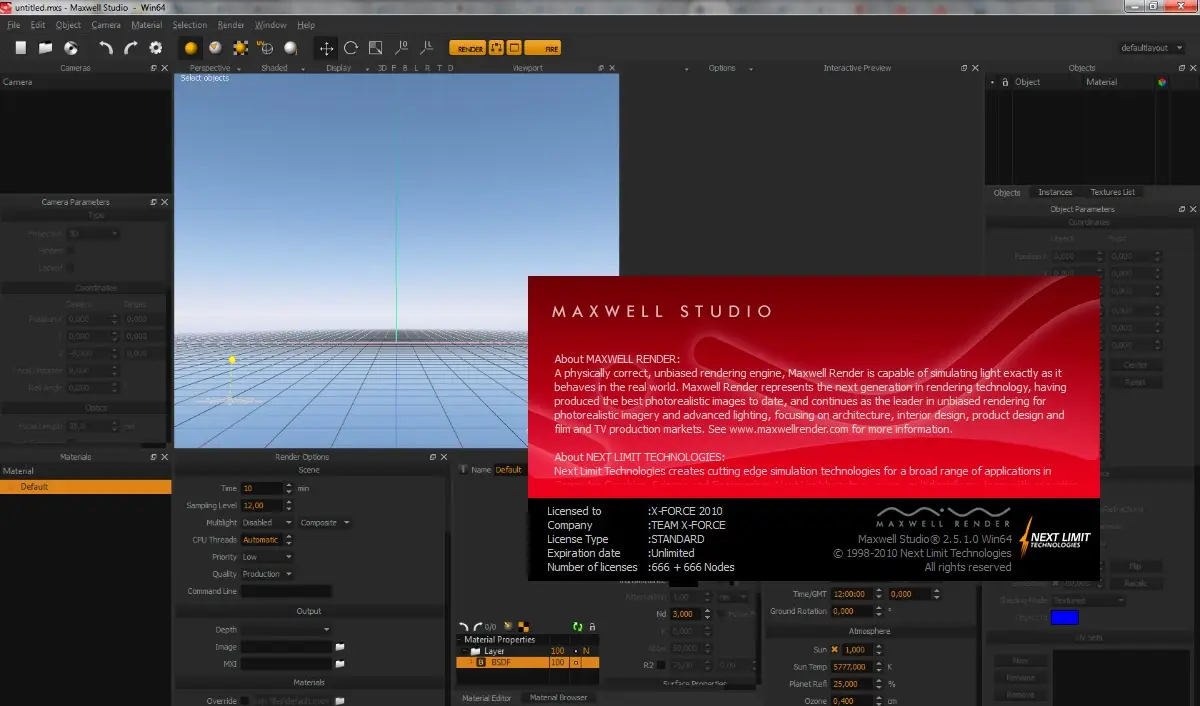
Task: Click the render region bracket icon
Action: point(496,47)
